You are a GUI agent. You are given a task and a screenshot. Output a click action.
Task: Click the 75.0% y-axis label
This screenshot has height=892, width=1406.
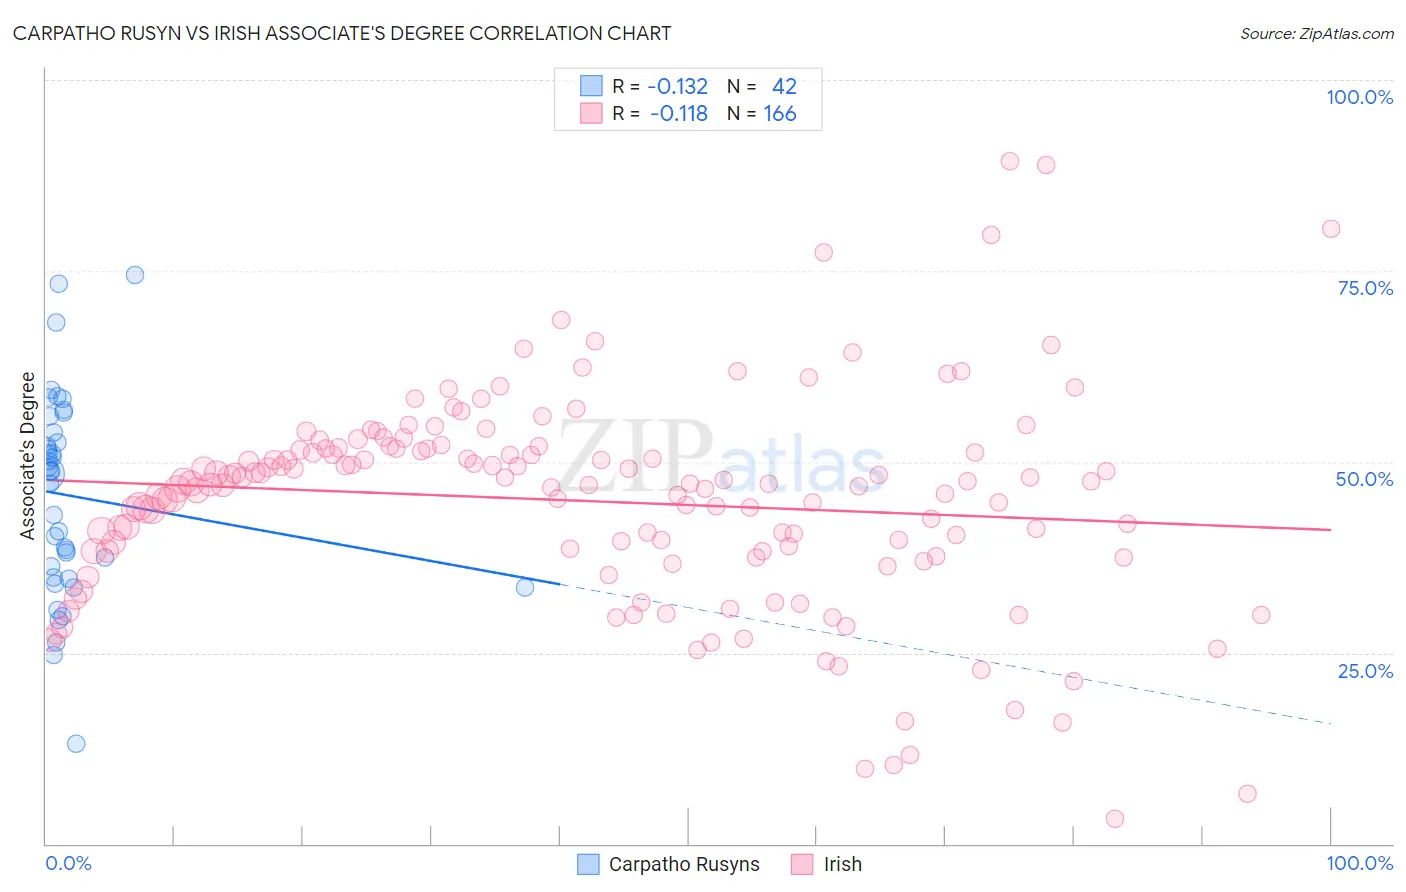[1365, 288]
